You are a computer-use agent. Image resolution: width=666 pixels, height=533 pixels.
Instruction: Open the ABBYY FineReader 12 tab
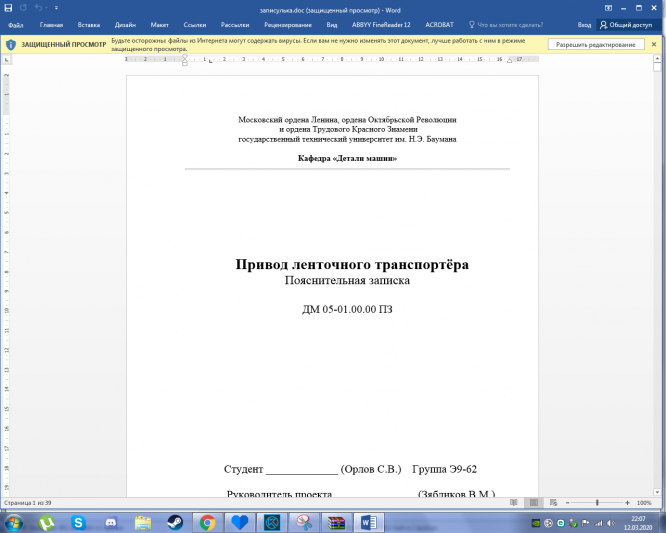(381, 25)
